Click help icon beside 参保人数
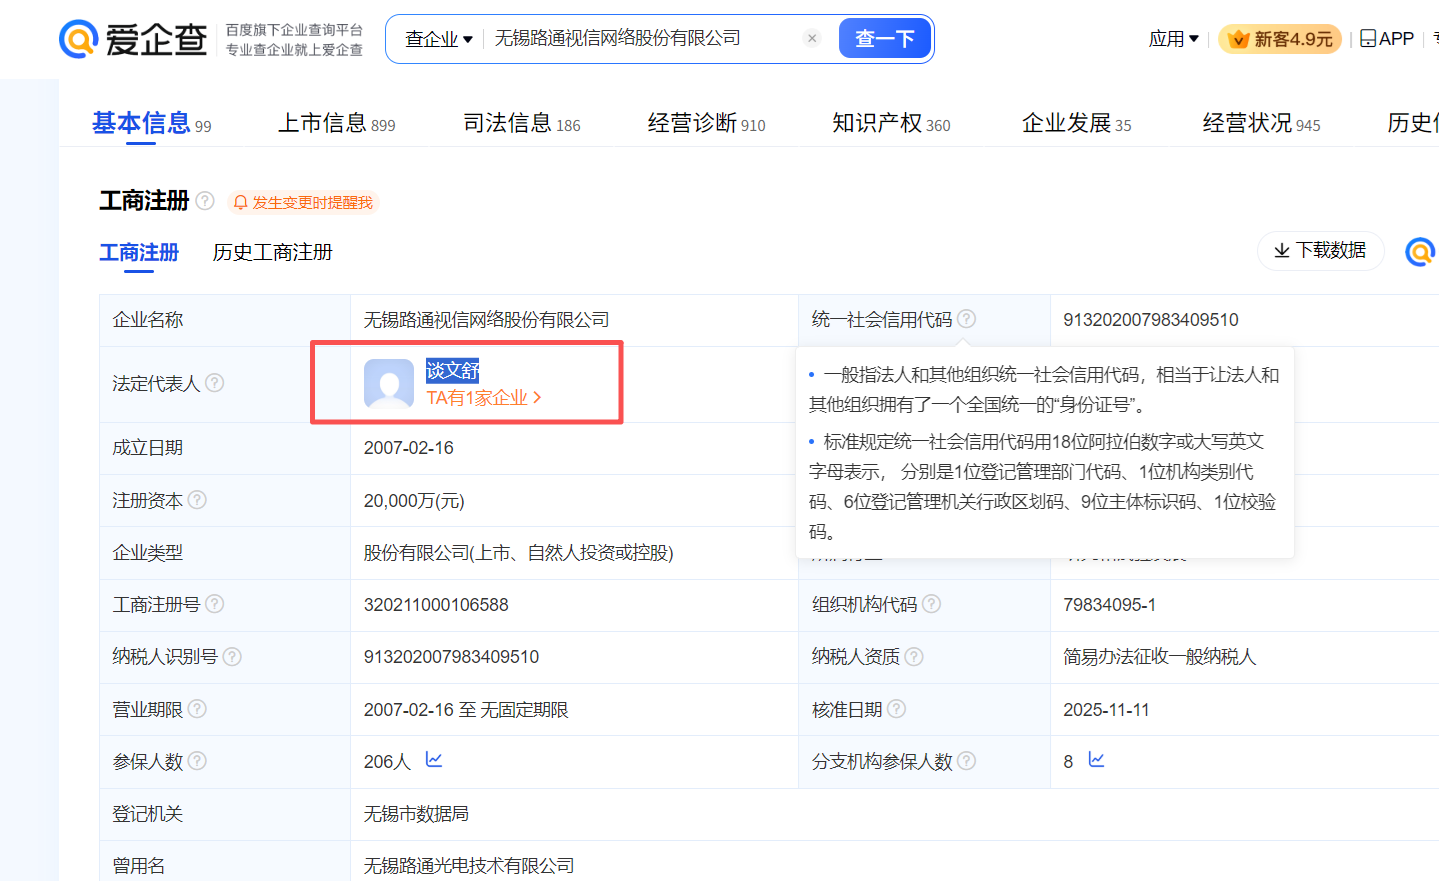The height and width of the screenshot is (881, 1439). 197,761
